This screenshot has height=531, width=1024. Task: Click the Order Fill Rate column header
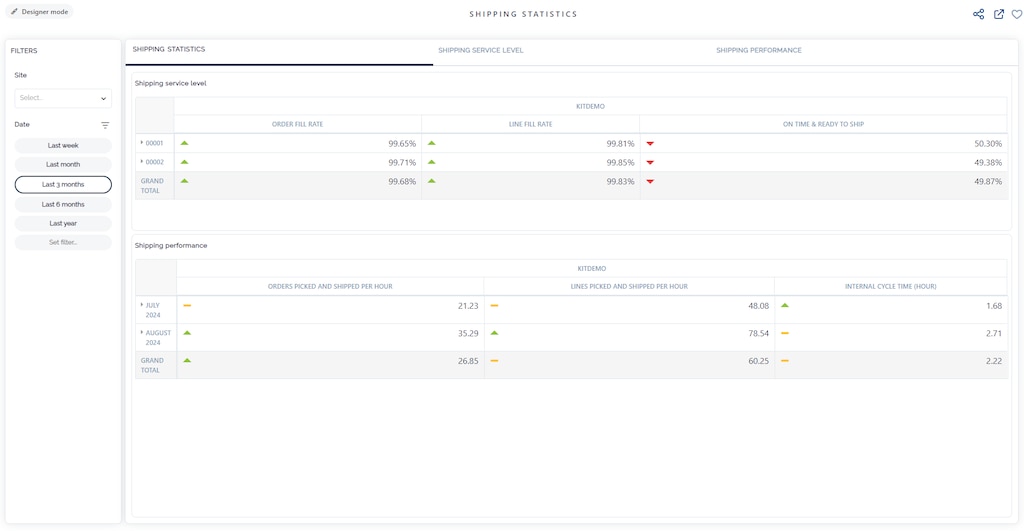pyautogui.click(x=297, y=124)
